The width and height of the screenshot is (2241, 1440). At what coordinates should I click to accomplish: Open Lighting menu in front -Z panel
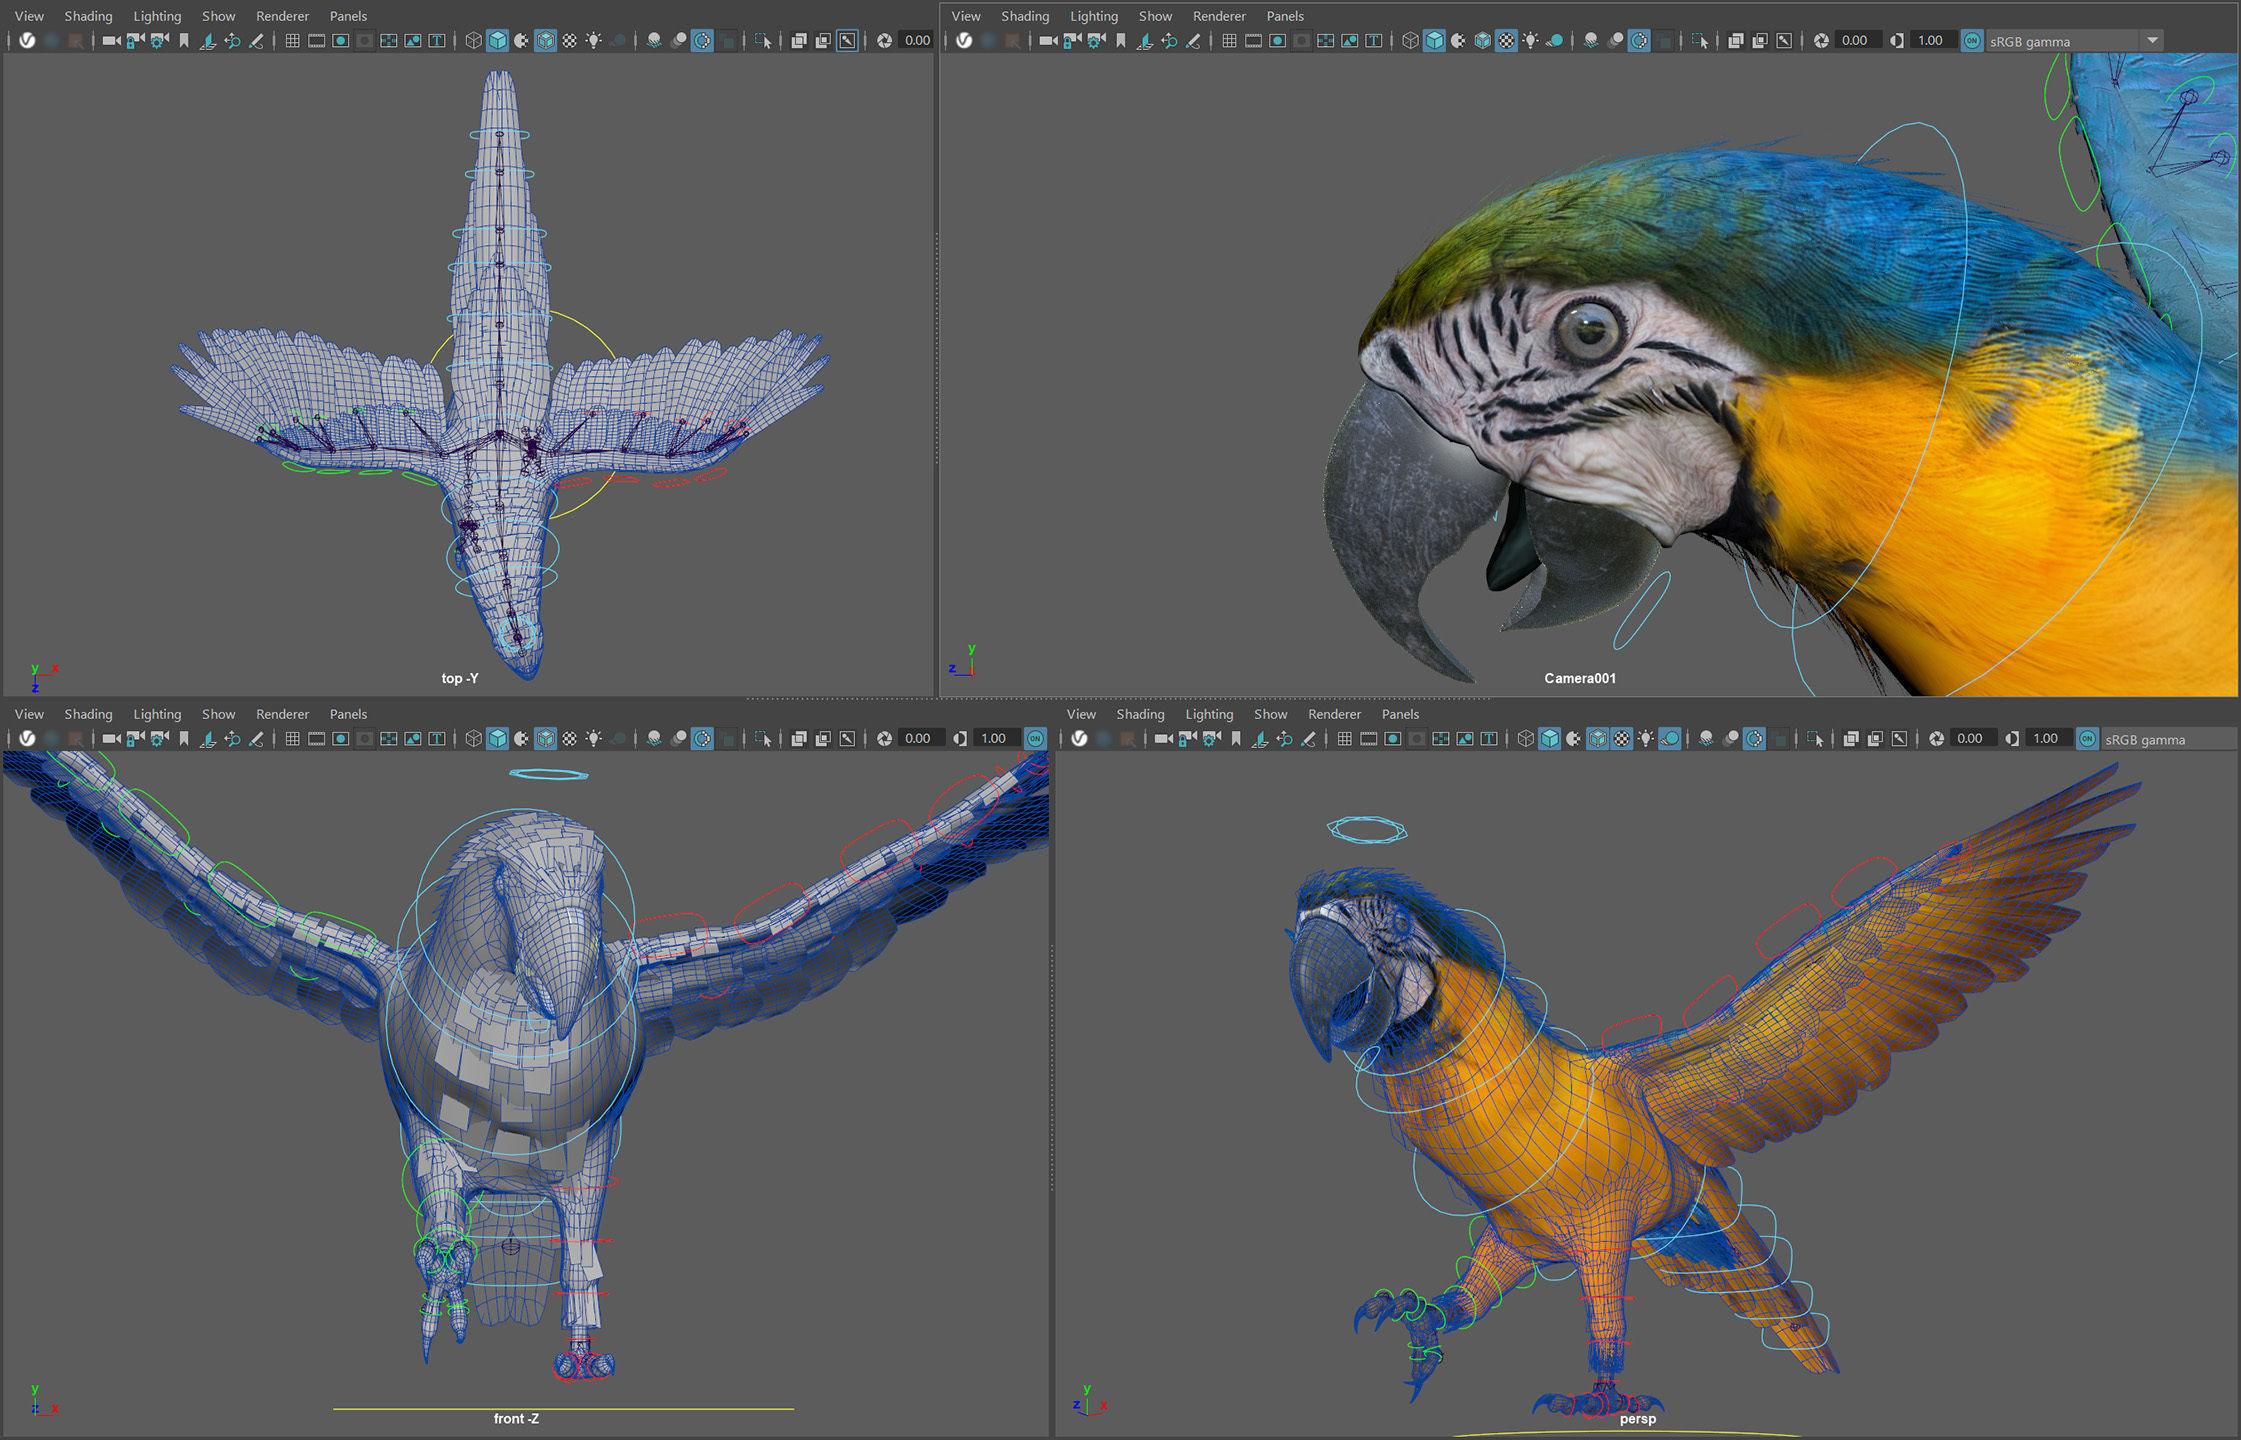(x=157, y=714)
